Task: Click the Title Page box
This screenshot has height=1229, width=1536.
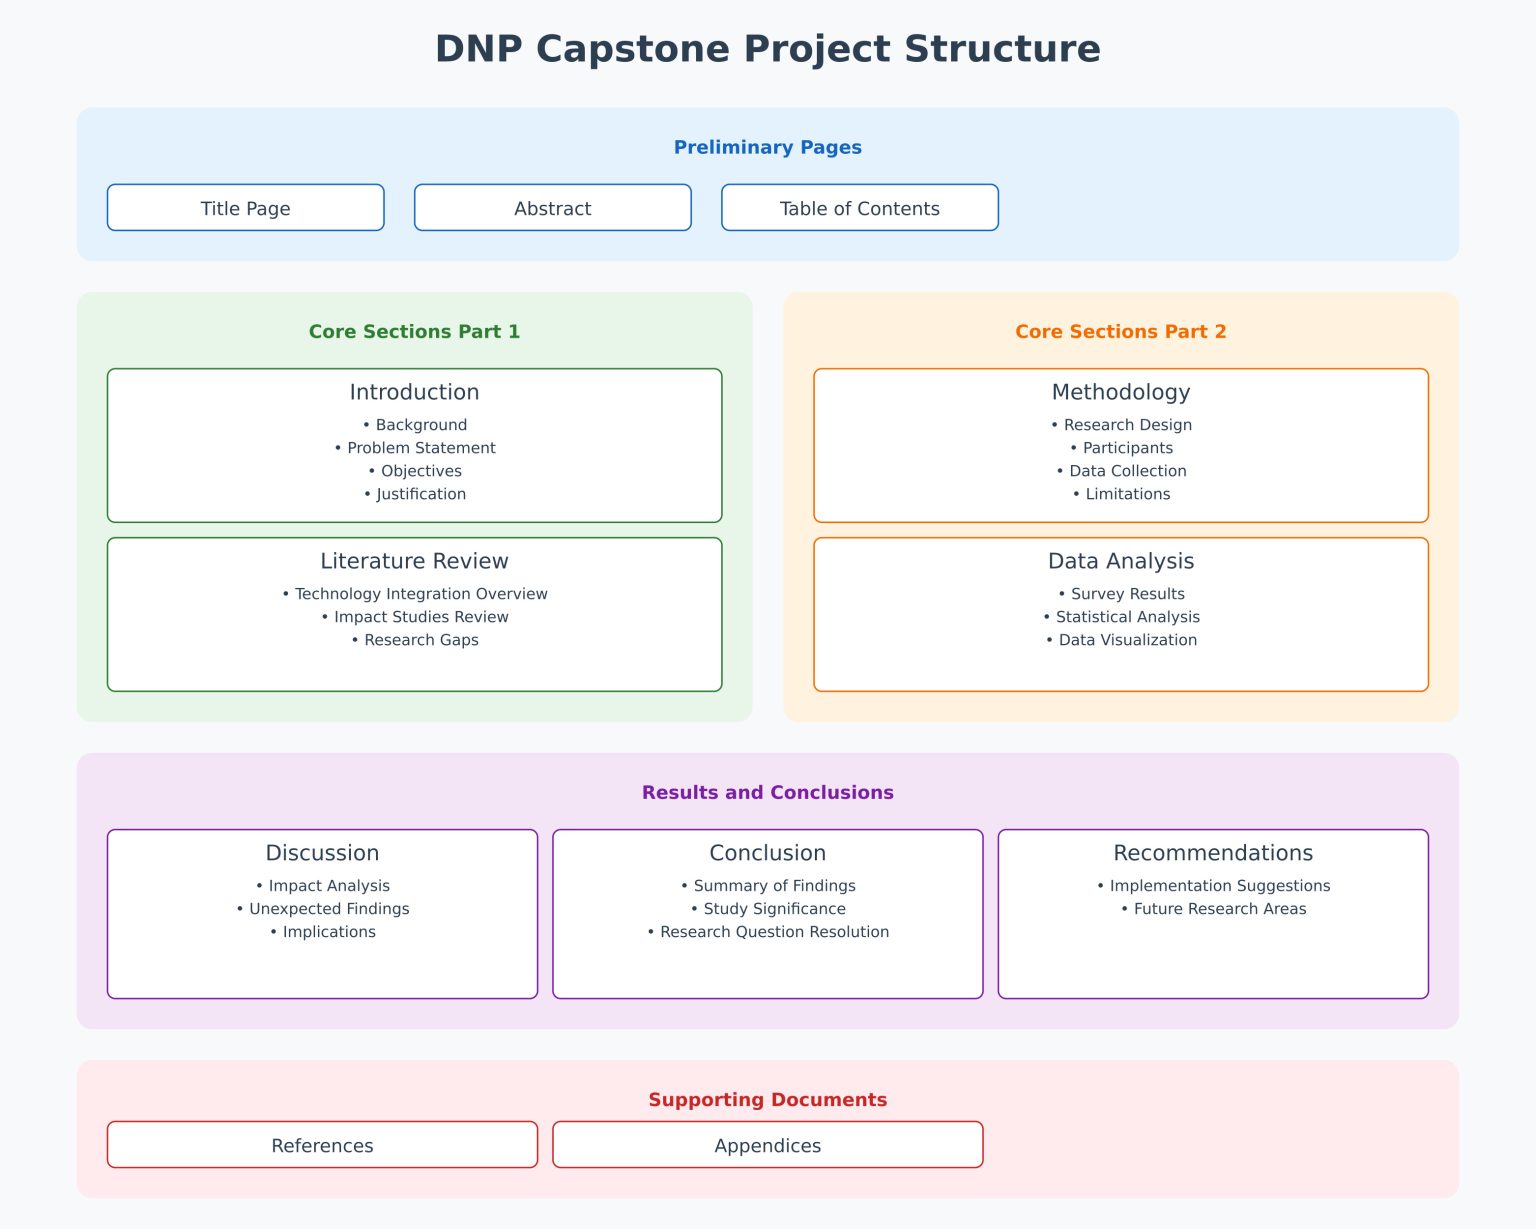Action: [x=245, y=208]
